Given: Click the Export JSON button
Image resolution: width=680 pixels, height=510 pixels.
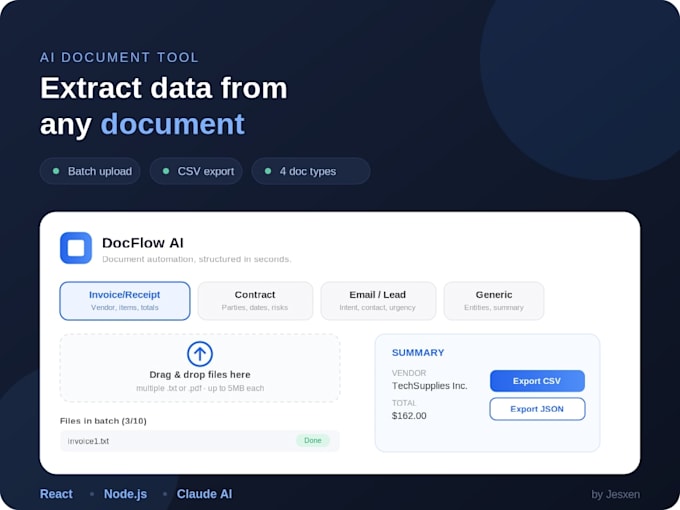Looking at the screenshot, I should (537, 409).
